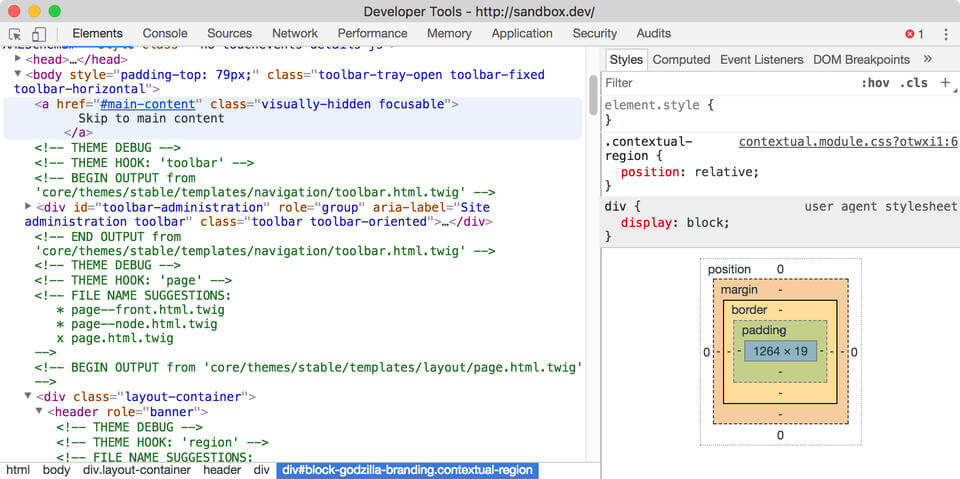Image resolution: width=960 pixels, height=479 pixels.
Task: Open the DevTools three-dot customize menu
Action: point(946,34)
